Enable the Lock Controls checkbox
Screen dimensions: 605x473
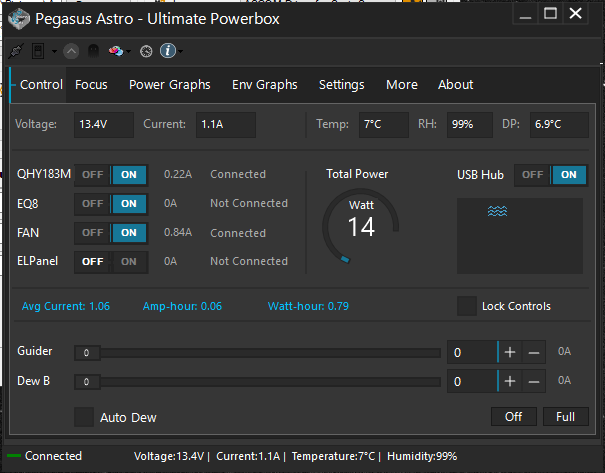point(467,306)
